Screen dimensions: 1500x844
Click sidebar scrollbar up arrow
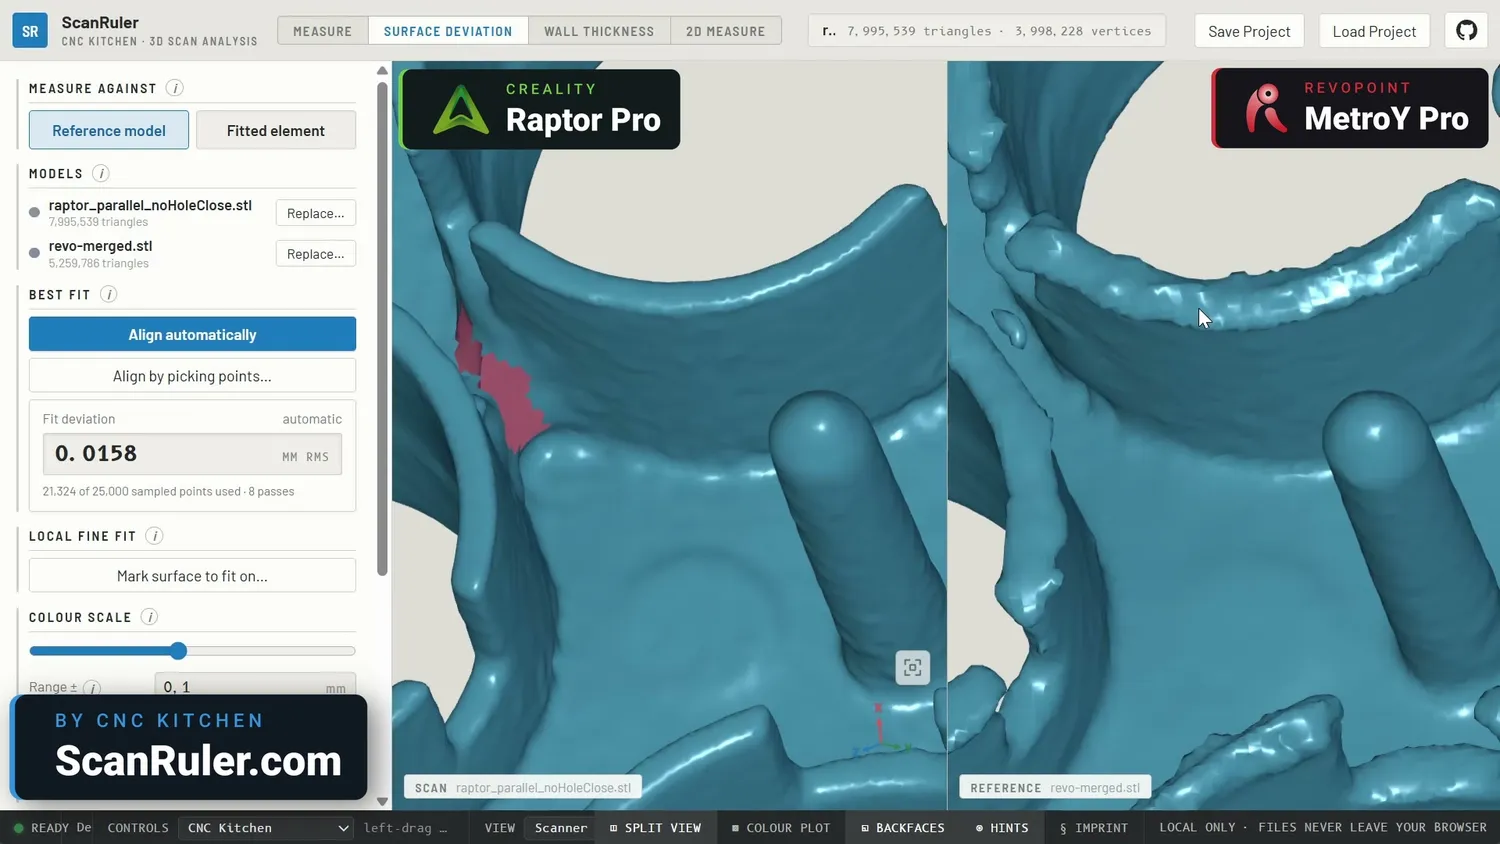point(382,70)
